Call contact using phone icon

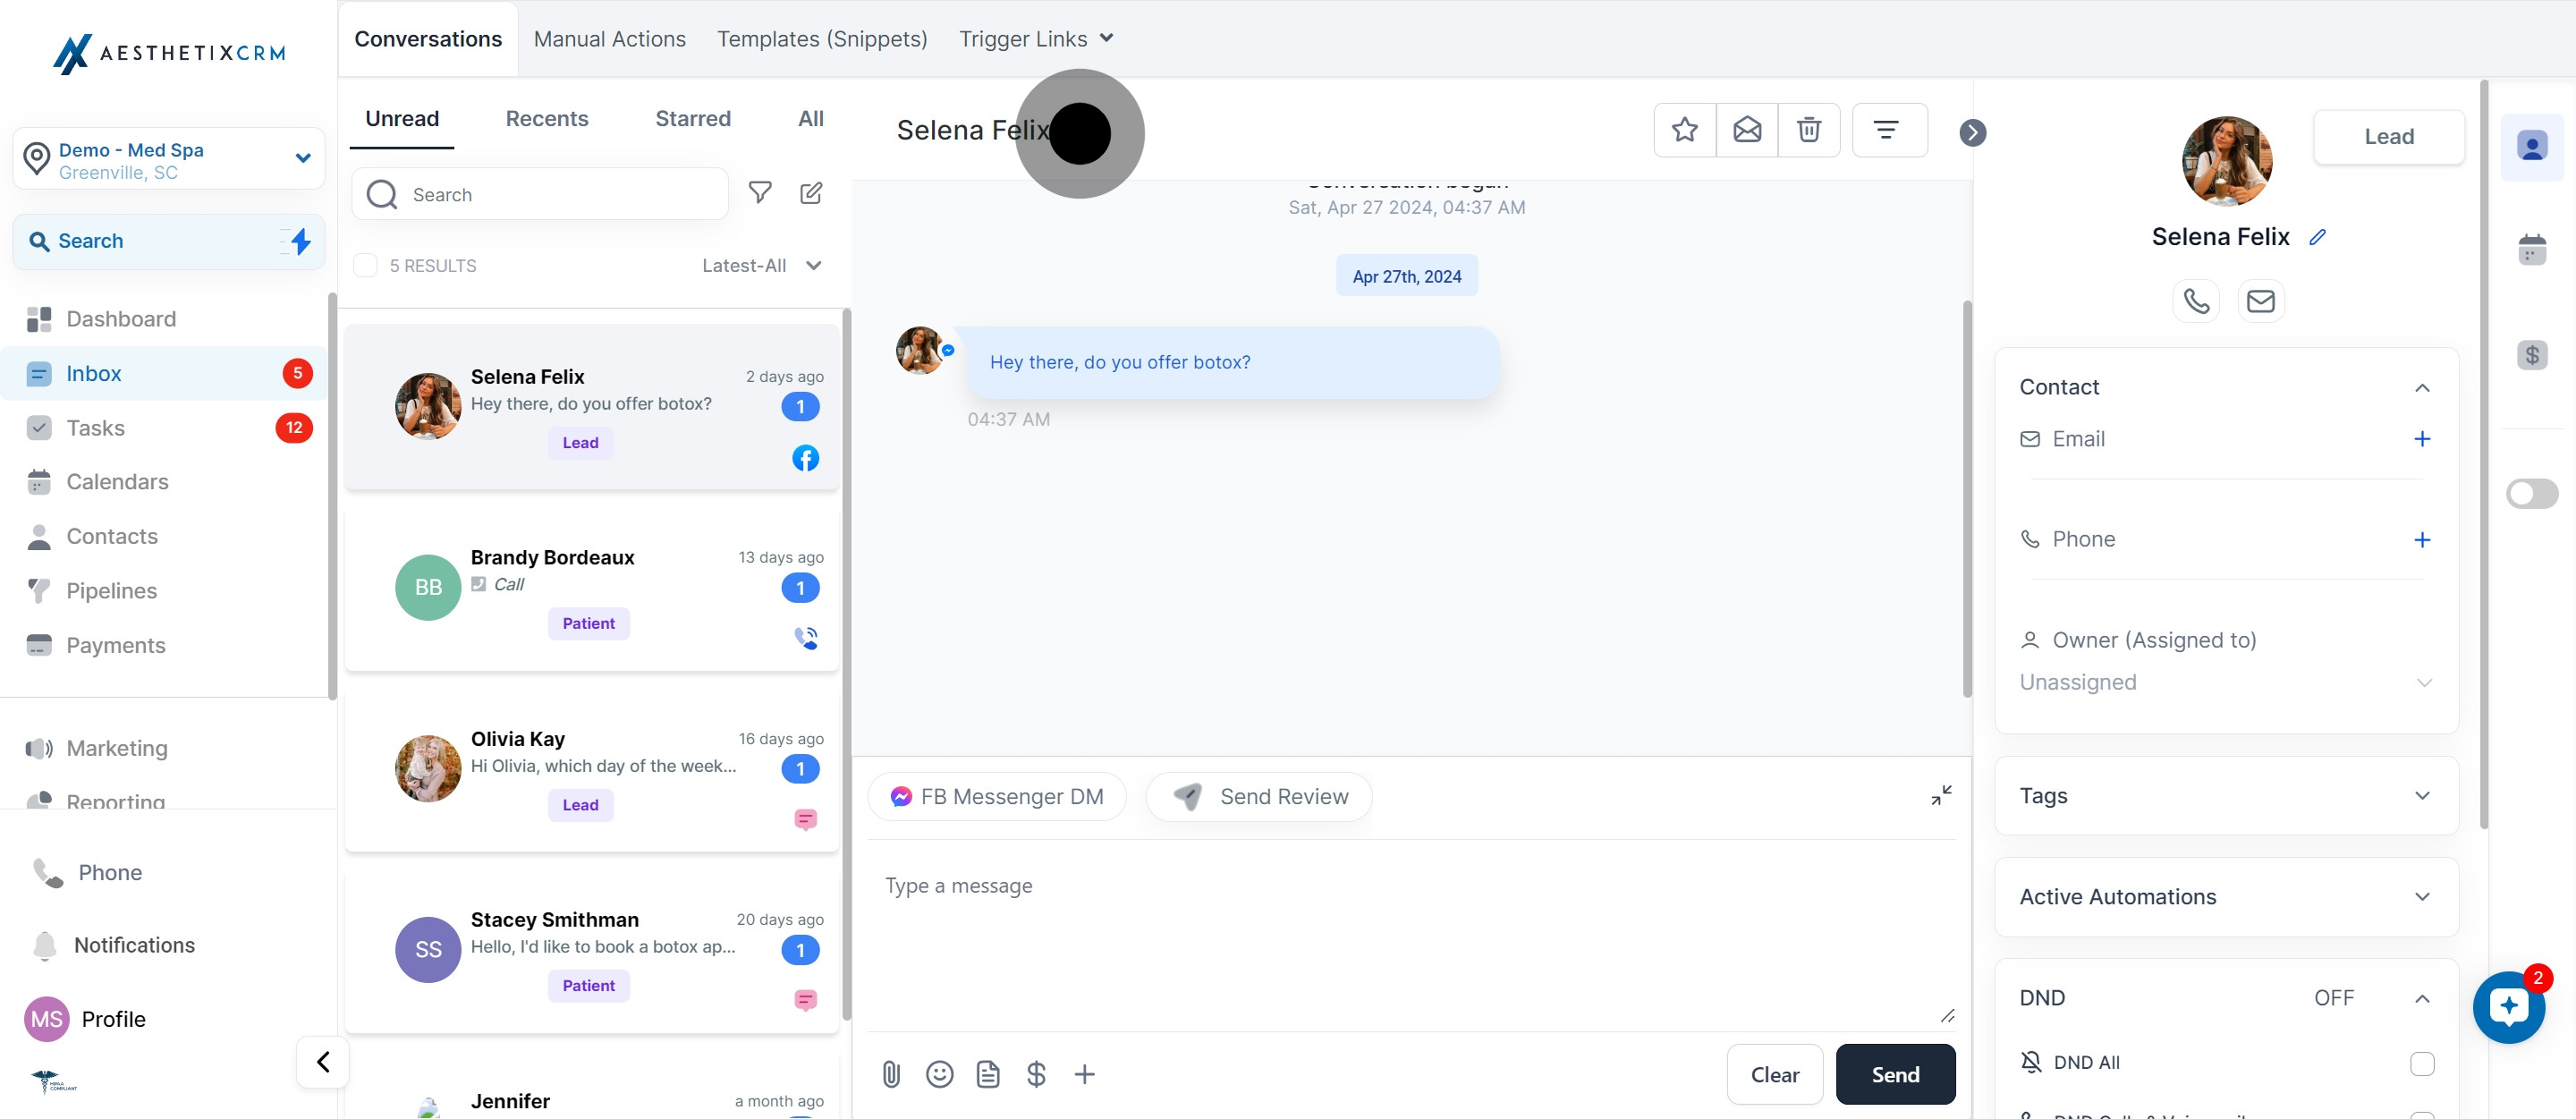(x=2196, y=300)
